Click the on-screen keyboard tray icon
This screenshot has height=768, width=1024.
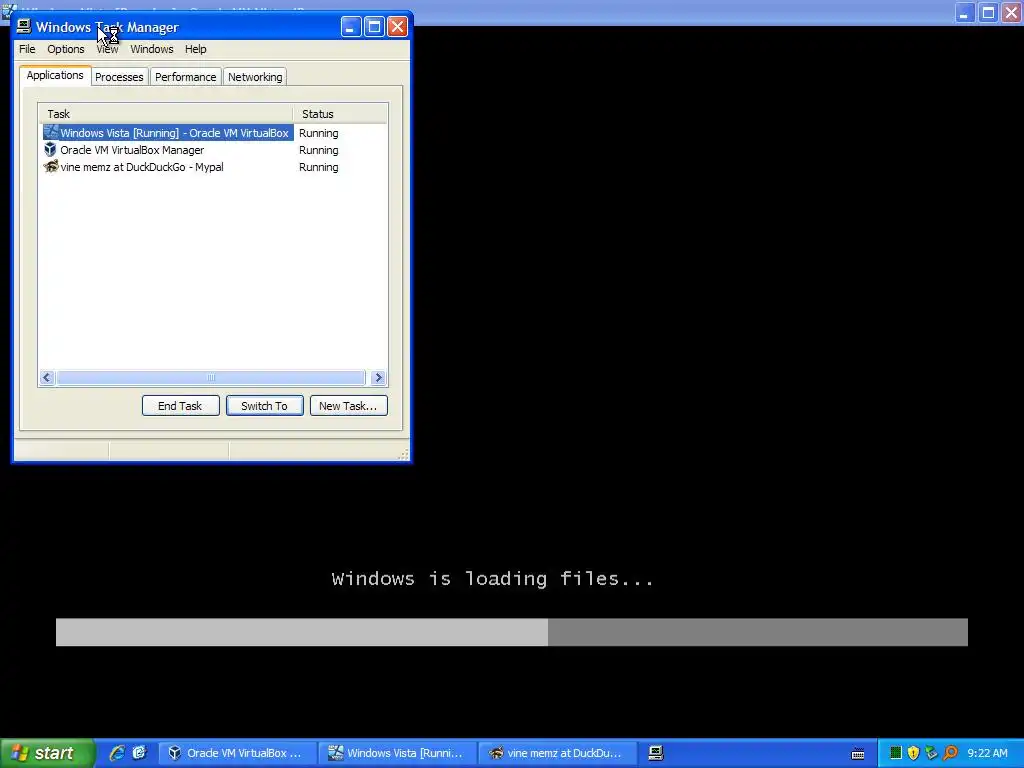point(858,754)
